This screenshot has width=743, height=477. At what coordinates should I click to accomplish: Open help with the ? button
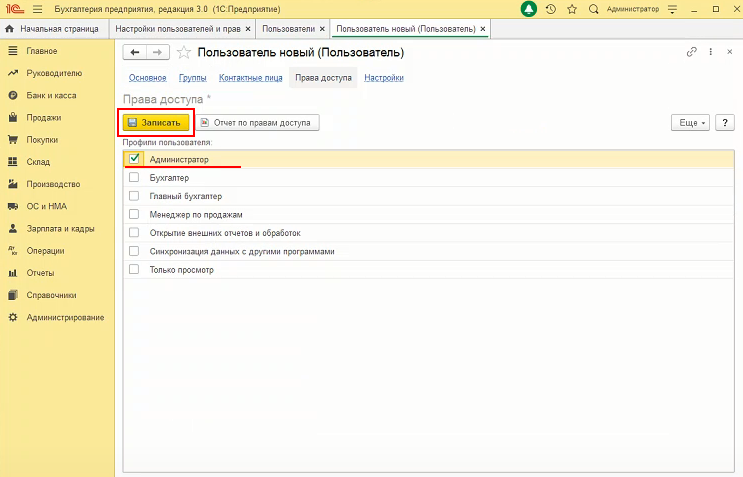click(725, 123)
